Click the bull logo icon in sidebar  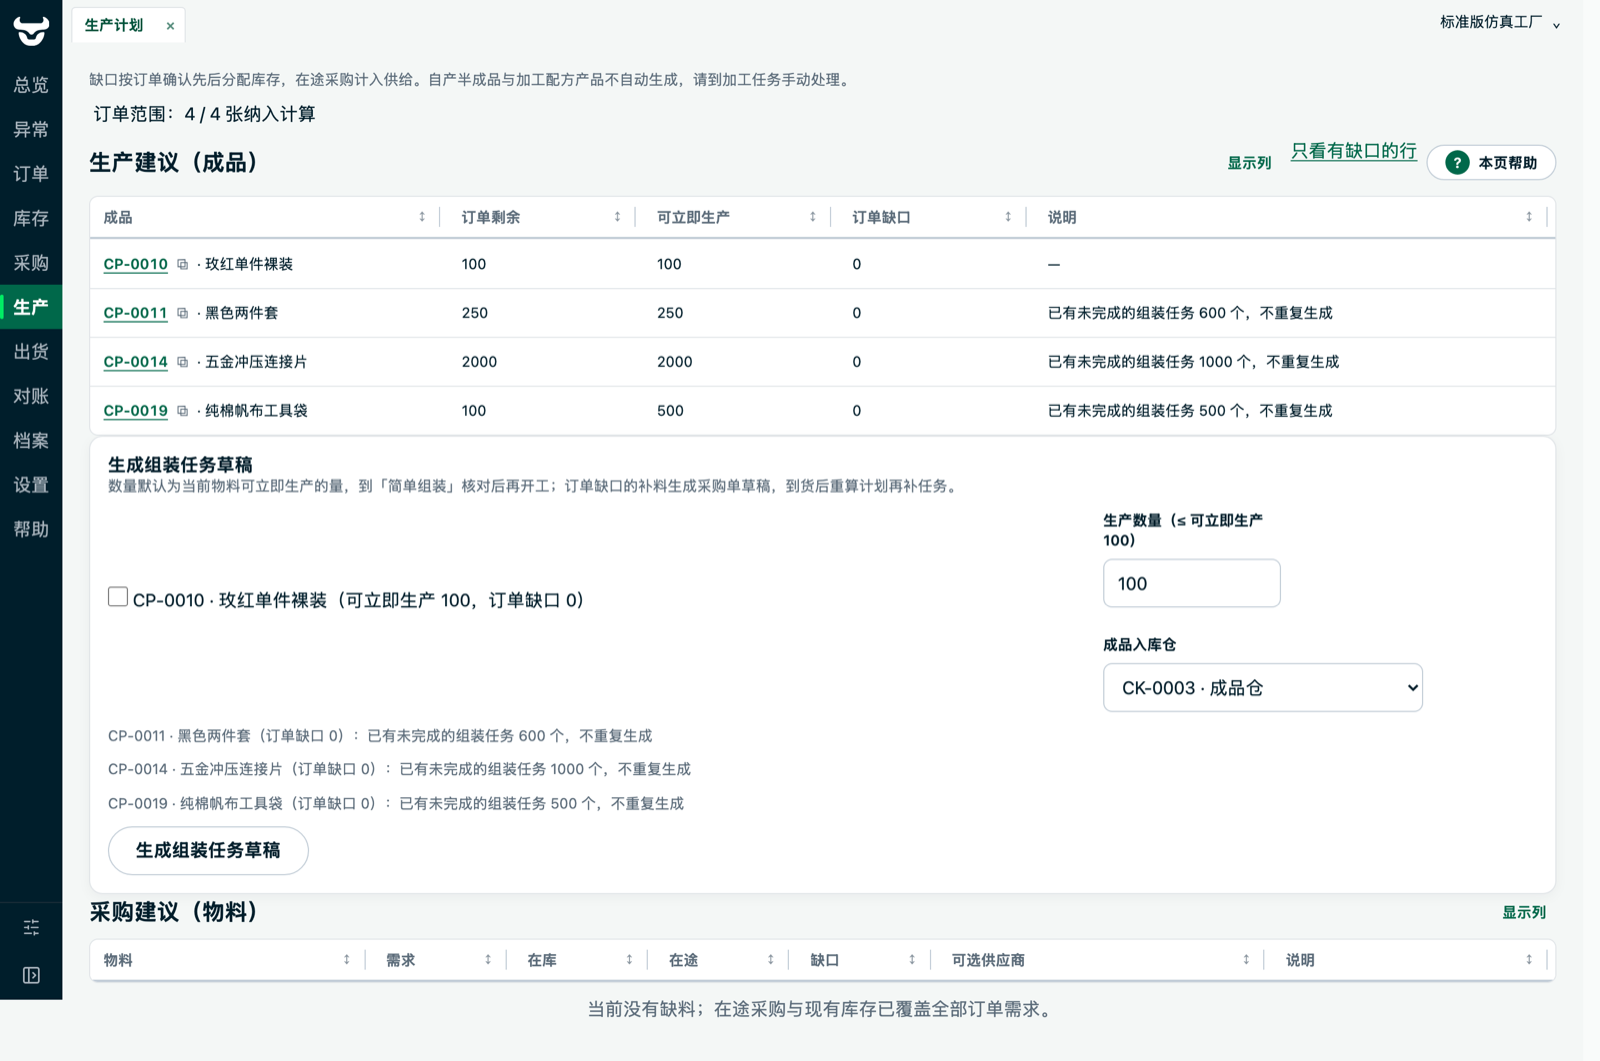coord(31,30)
